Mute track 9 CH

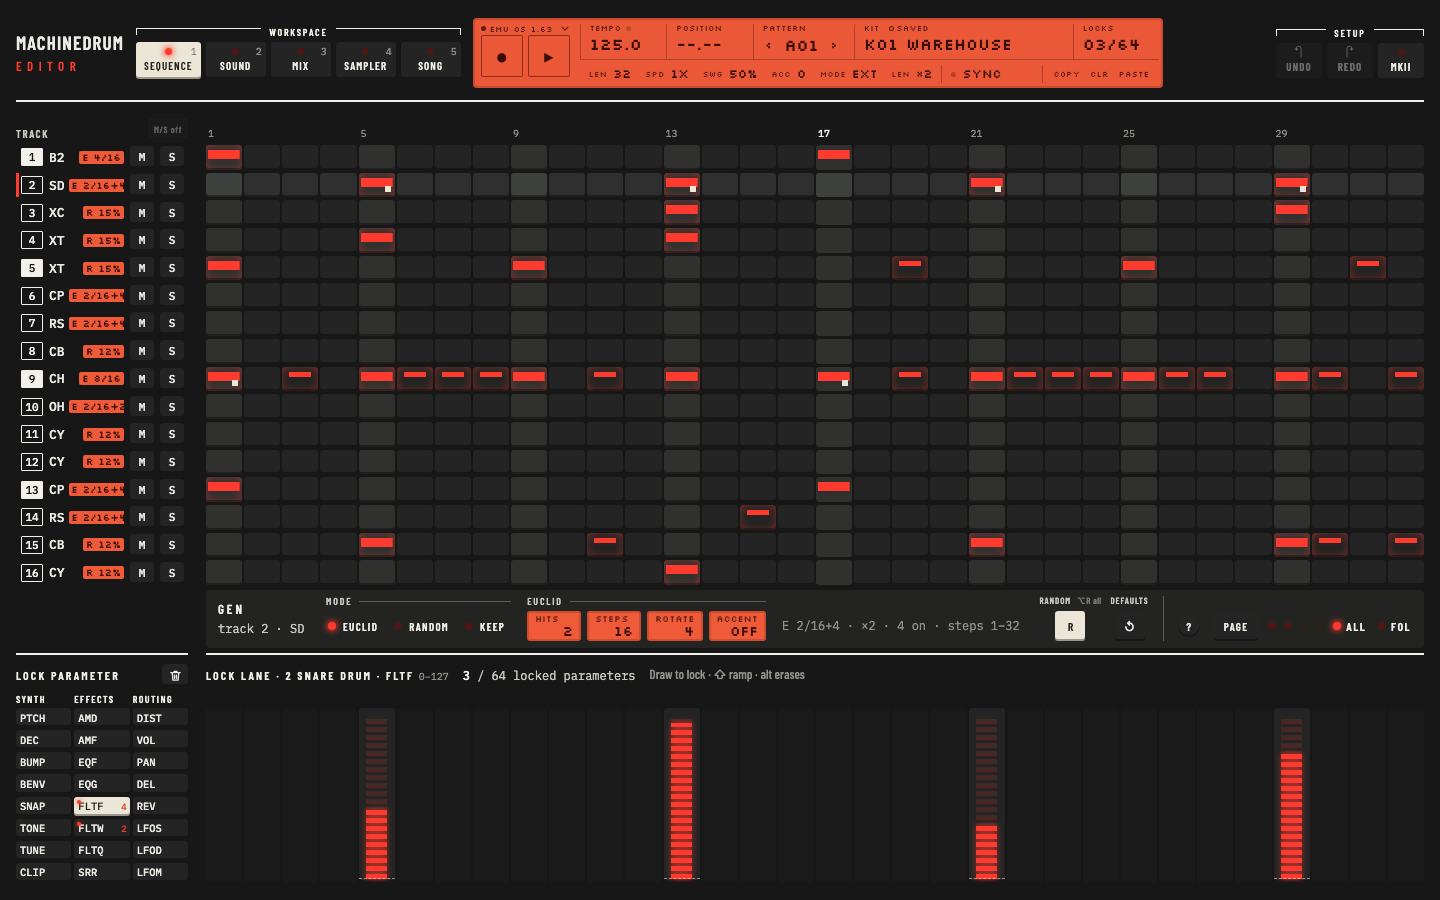tap(142, 379)
